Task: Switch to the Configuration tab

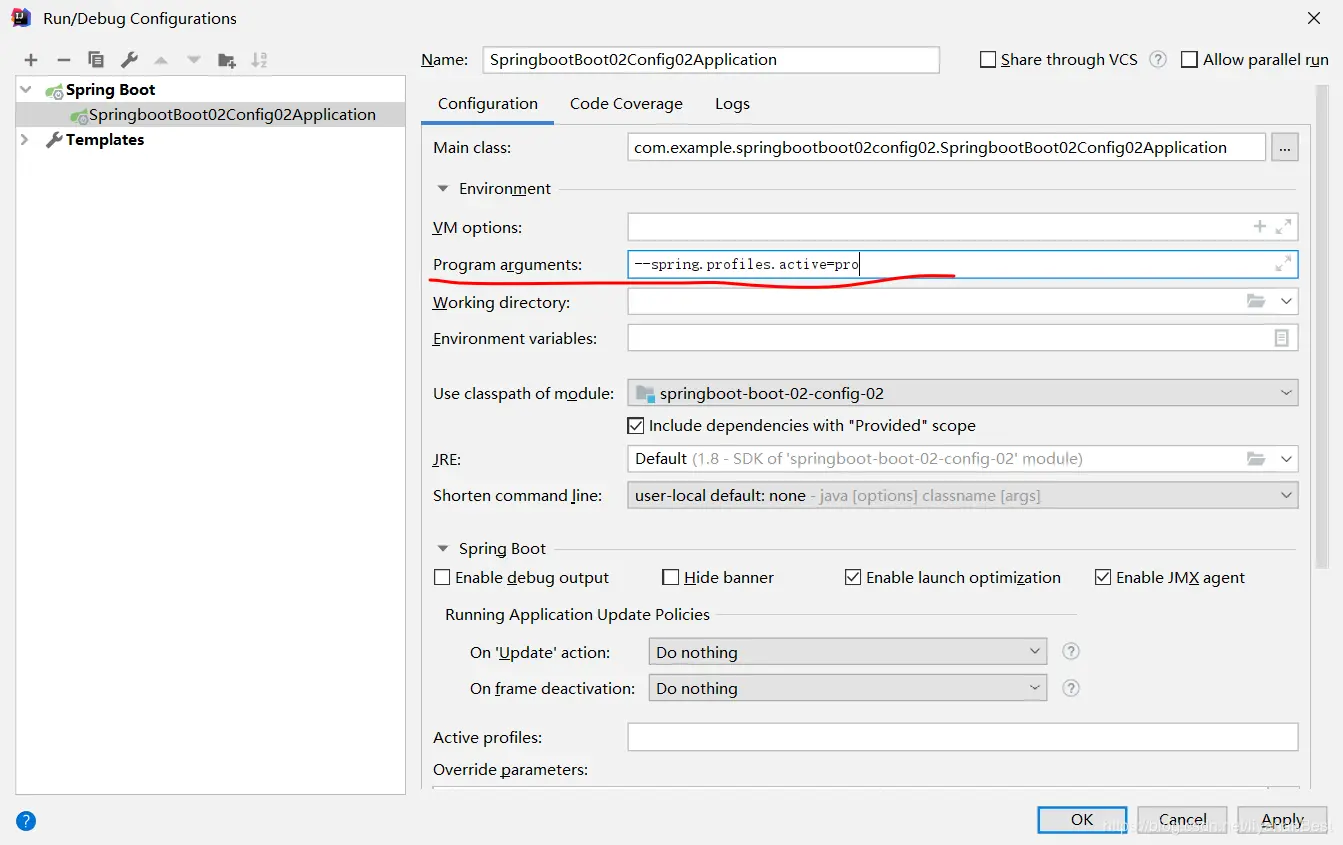Action: click(x=487, y=104)
